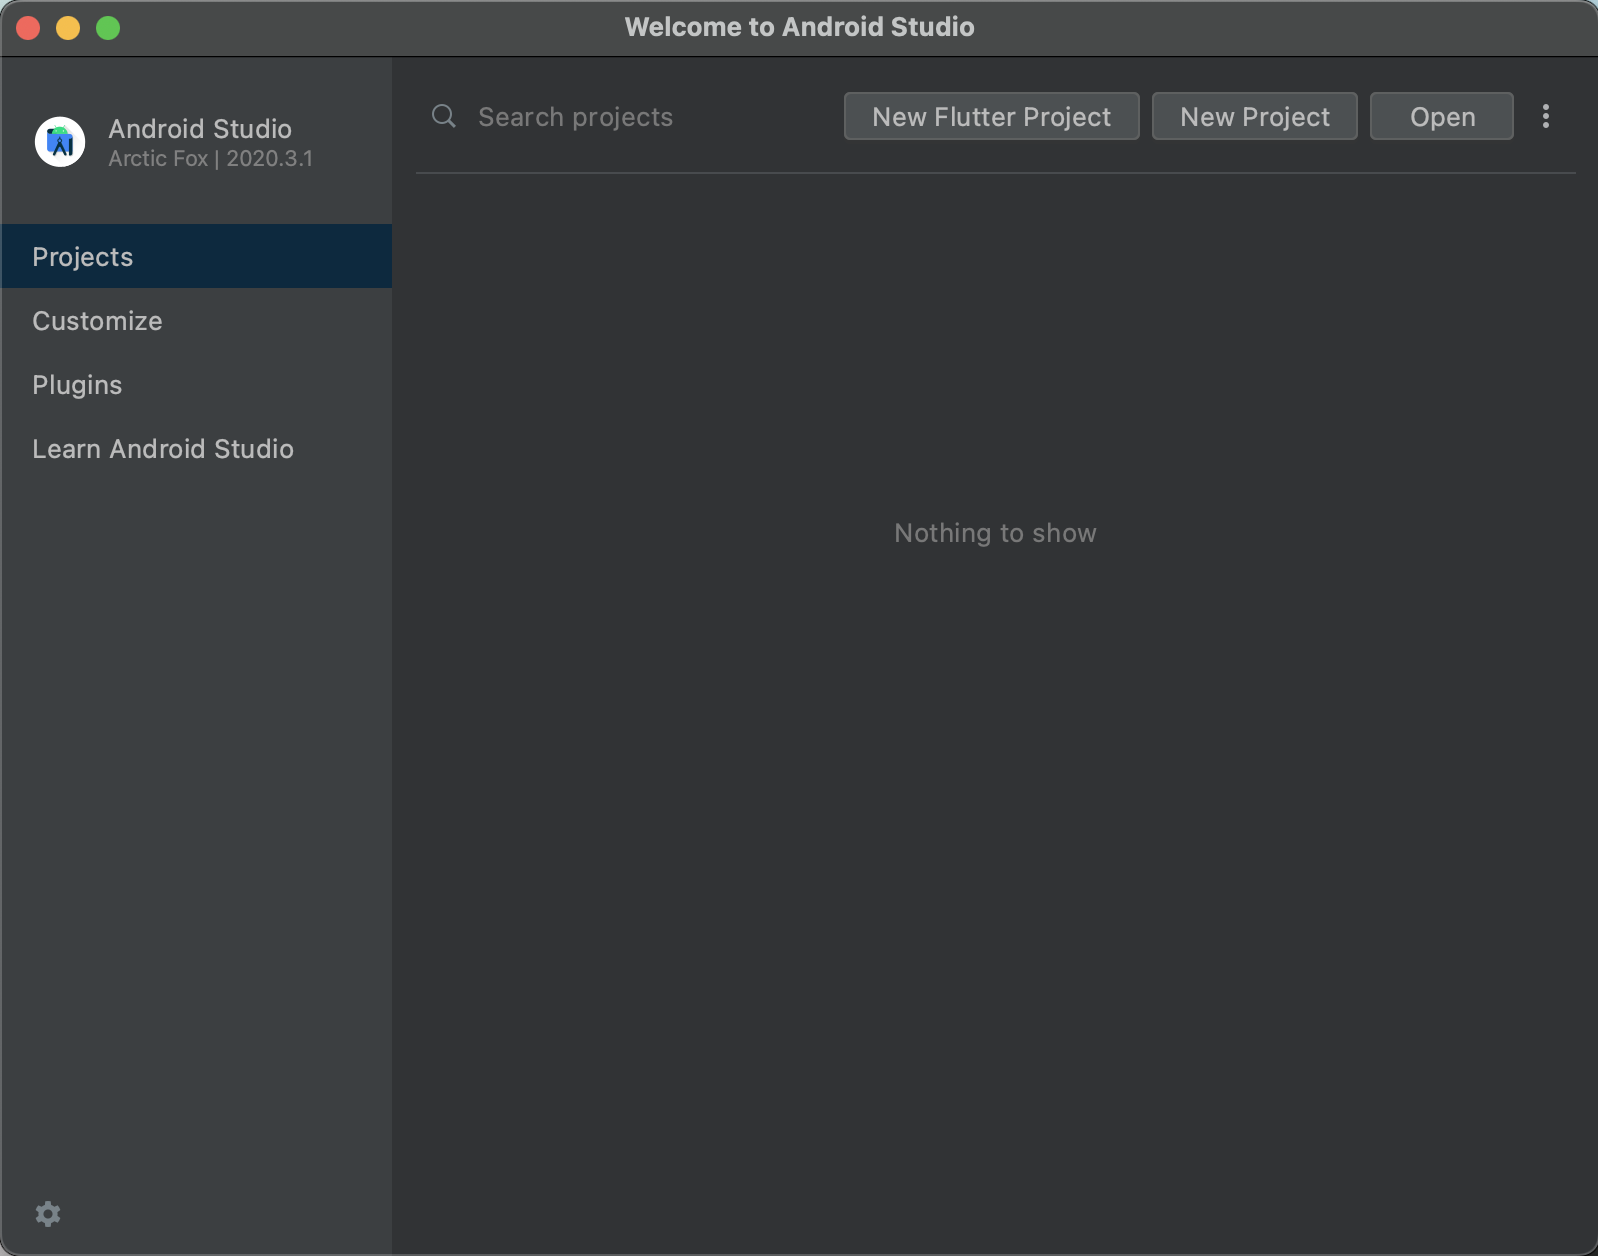The width and height of the screenshot is (1598, 1256).
Task: Click the Nothing to show message
Action: [x=995, y=533]
